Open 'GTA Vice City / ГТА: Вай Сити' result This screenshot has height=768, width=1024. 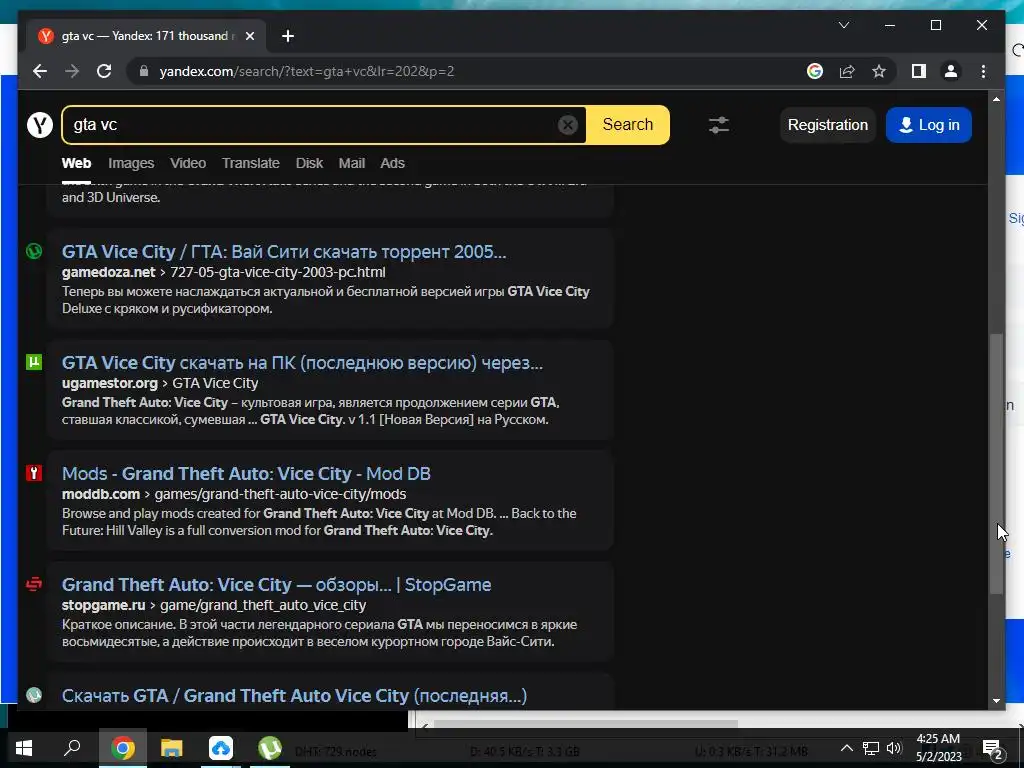click(284, 251)
